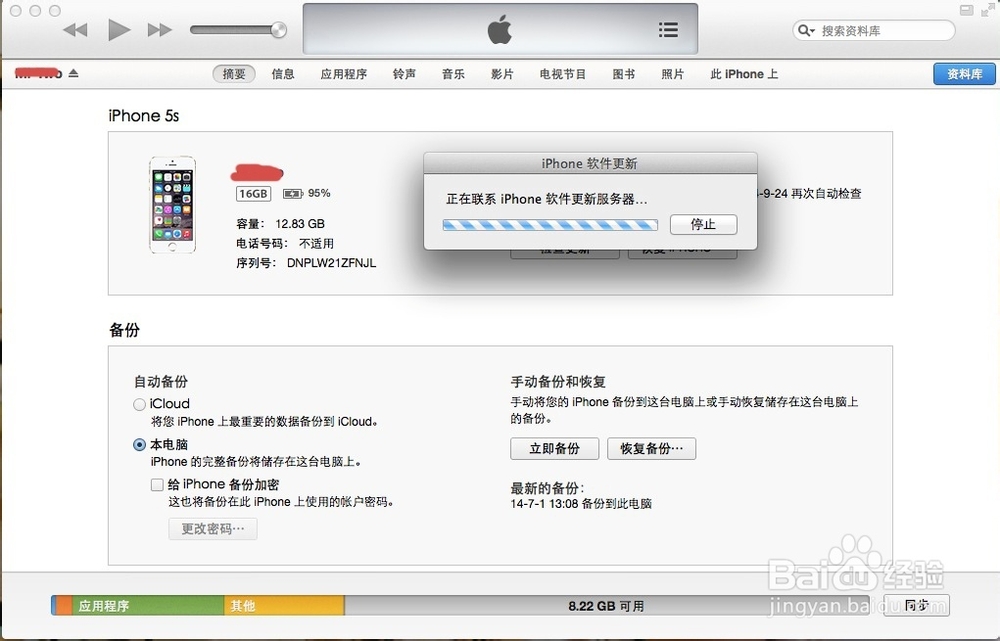Click the 电话号码 不适用 text
Screen dimensions: 1000x641
[284, 244]
